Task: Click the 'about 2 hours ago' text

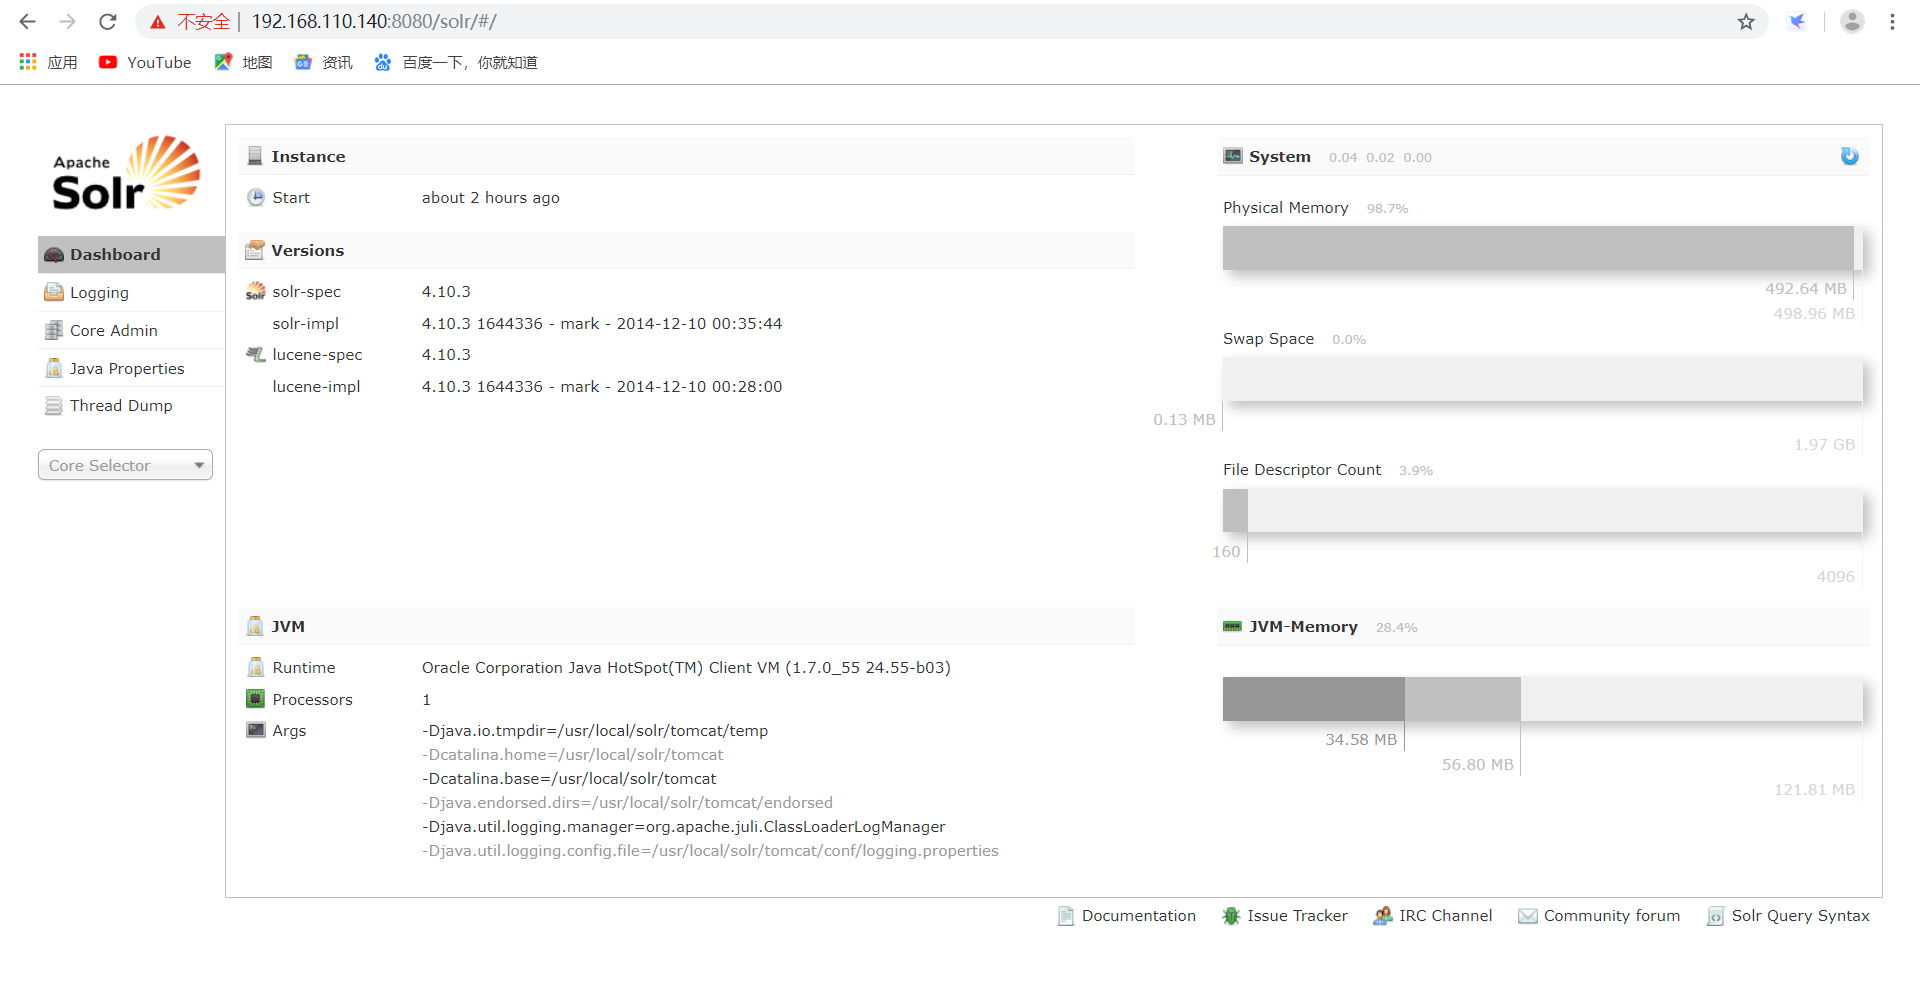Action: pyautogui.click(x=491, y=198)
